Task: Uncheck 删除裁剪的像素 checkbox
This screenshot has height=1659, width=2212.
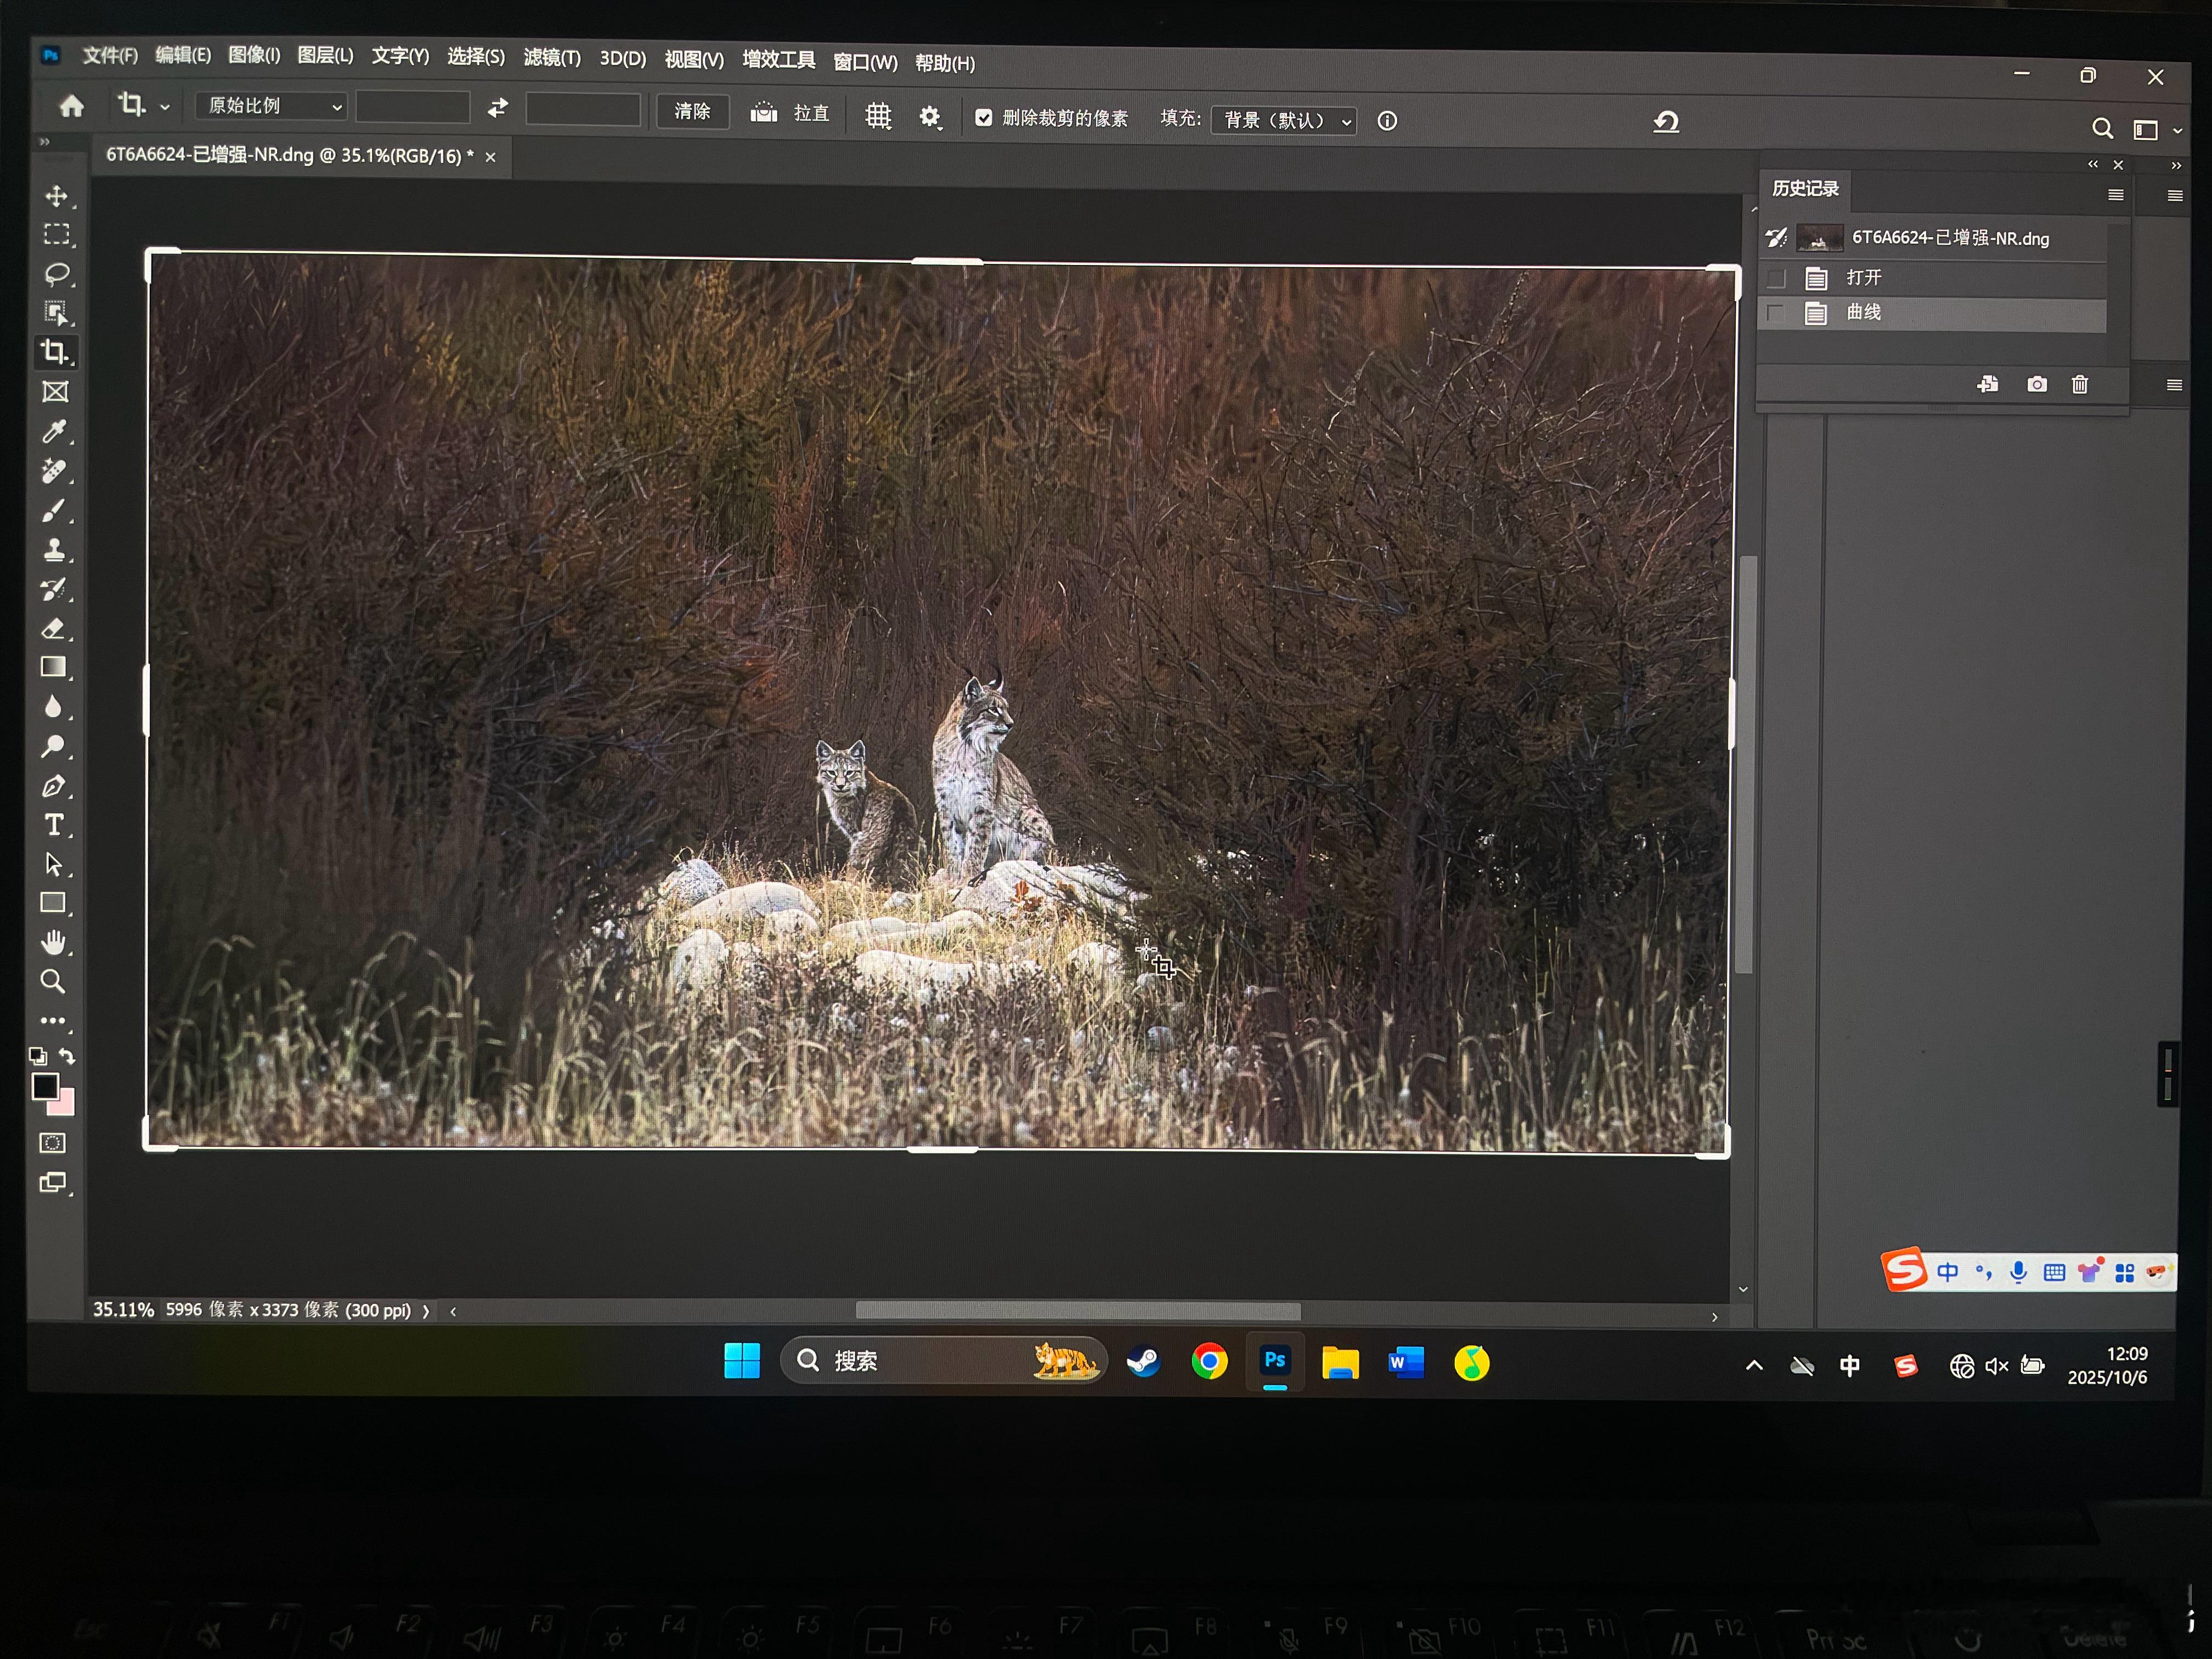Action: 984,118
